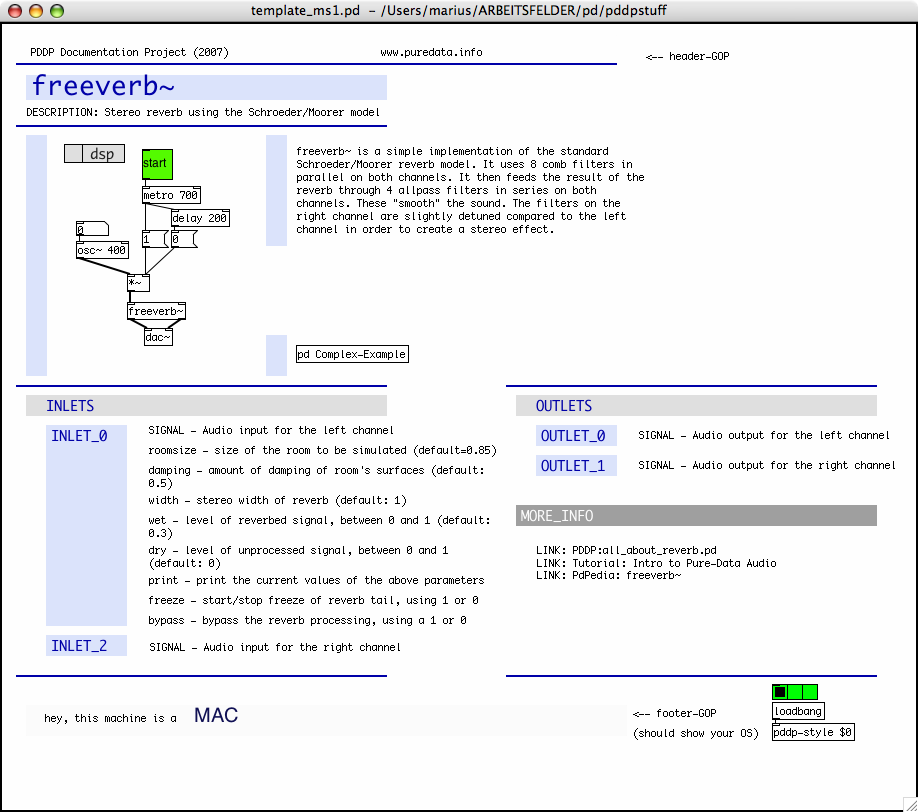918x812 pixels.
Task: Open LINK PDDP:all_about_reverb.pd
Action: point(626,550)
